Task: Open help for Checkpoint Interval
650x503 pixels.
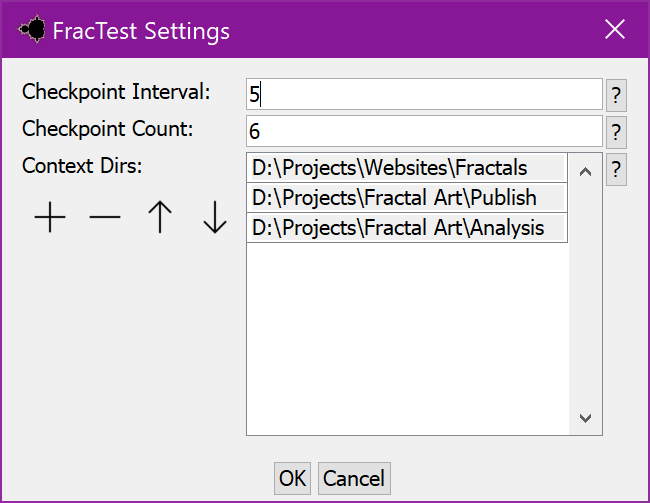Action: 616,95
